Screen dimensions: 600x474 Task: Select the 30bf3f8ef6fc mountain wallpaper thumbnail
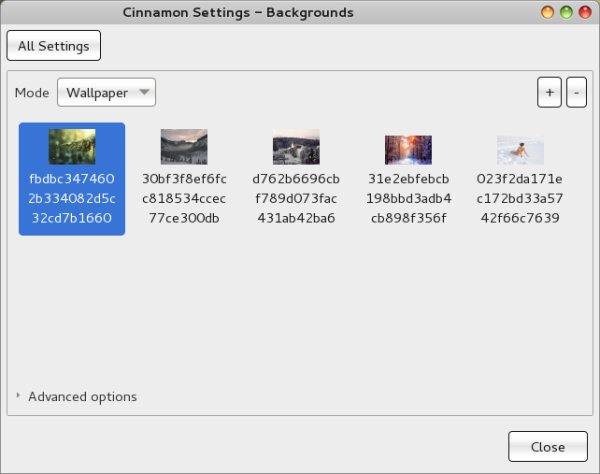[184, 147]
